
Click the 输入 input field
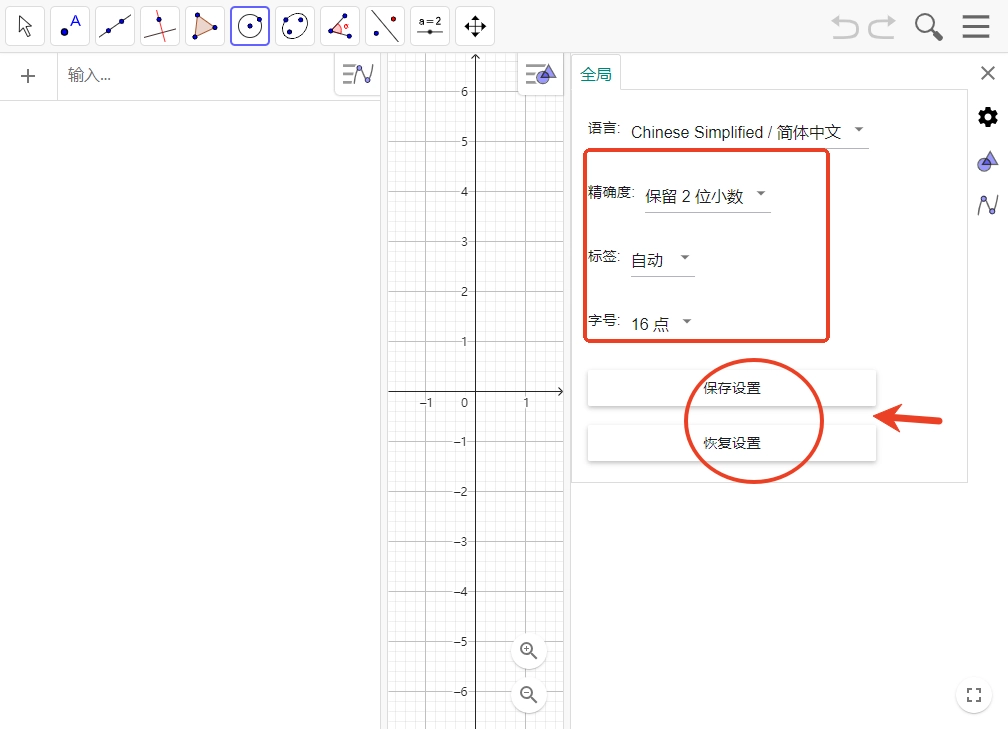pyautogui.click(x=150, y=75)
